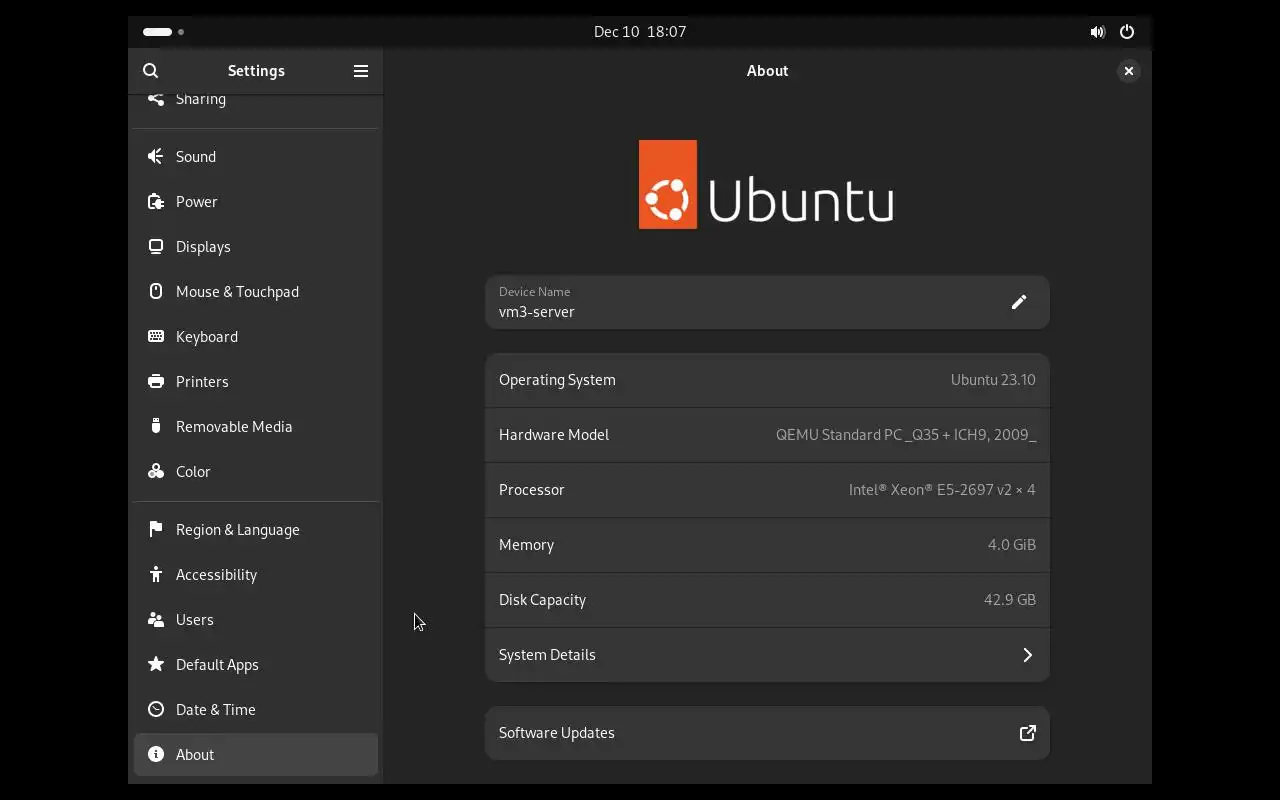Click the Displays monitor icon
The width and height of the screenshot is (1280, 800).
[155, 246]
